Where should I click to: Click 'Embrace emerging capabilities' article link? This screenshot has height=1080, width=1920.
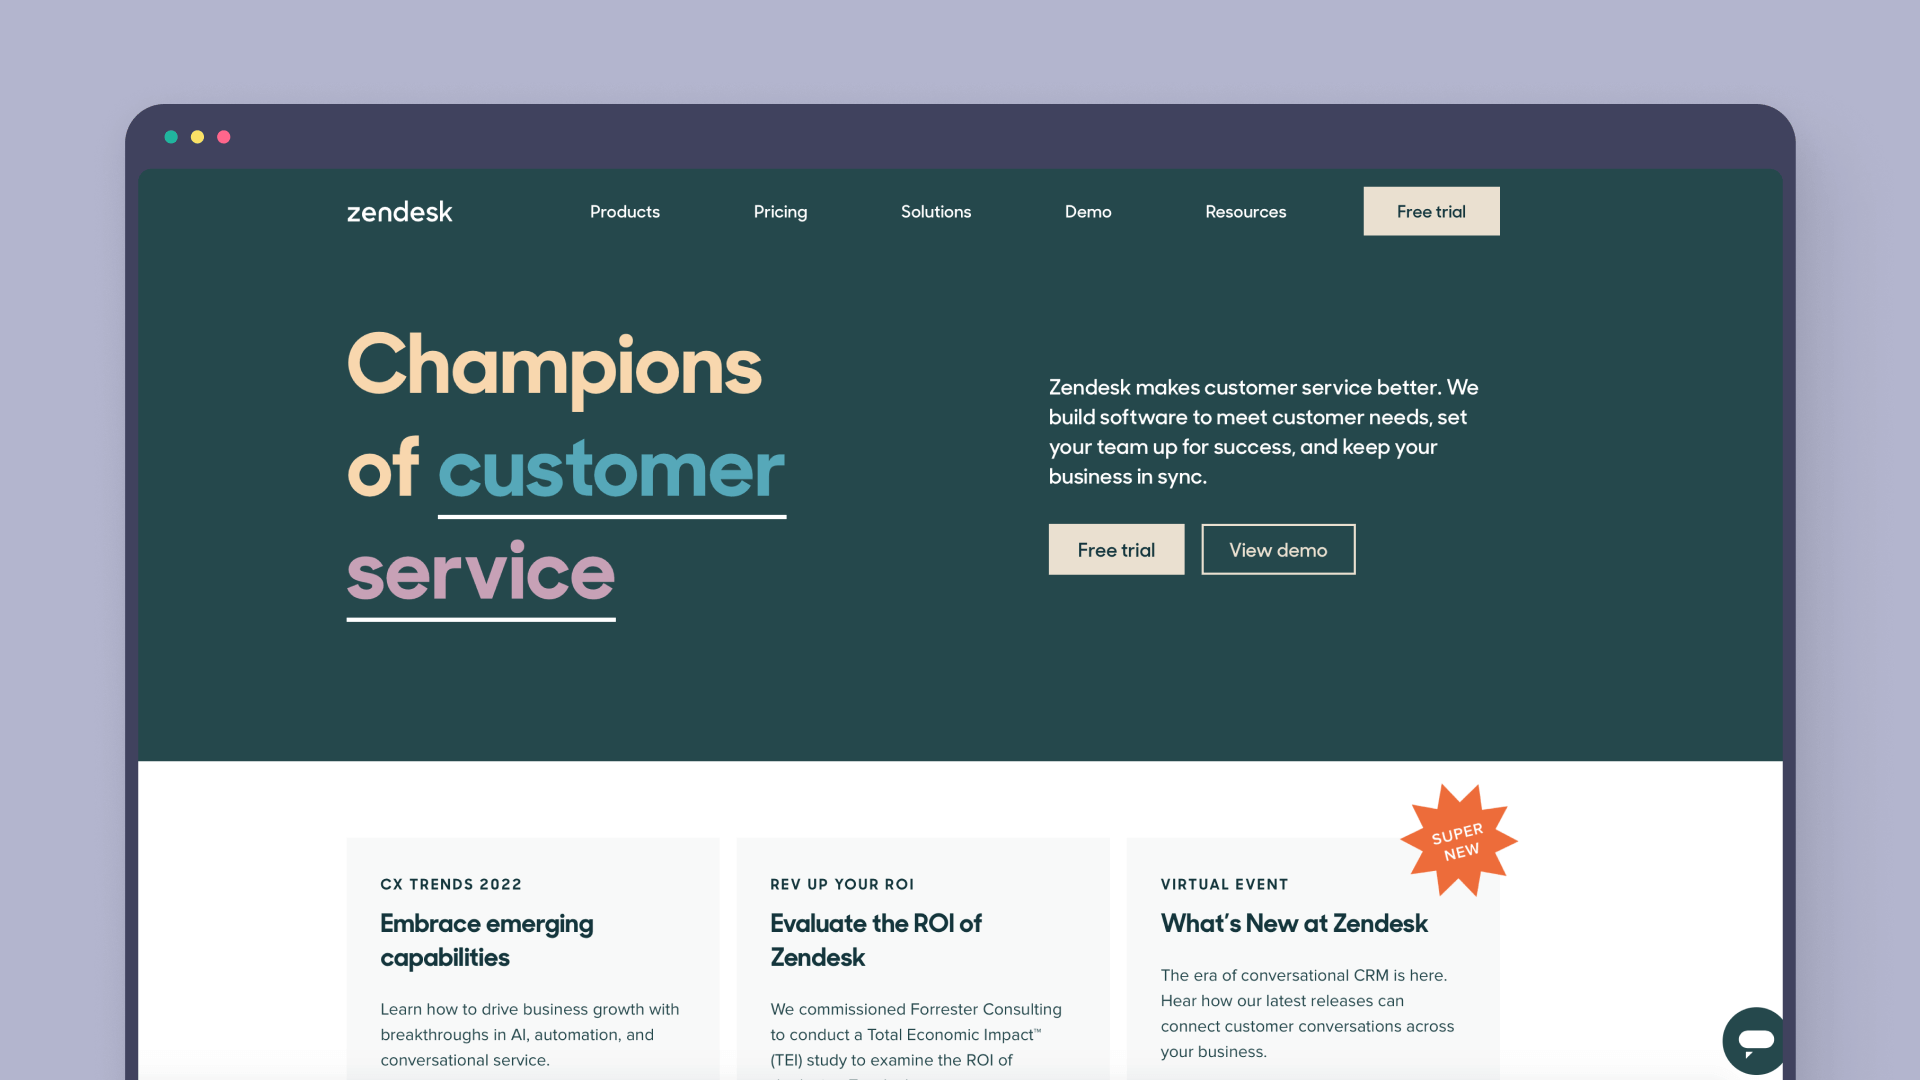[x=488, y=939]
